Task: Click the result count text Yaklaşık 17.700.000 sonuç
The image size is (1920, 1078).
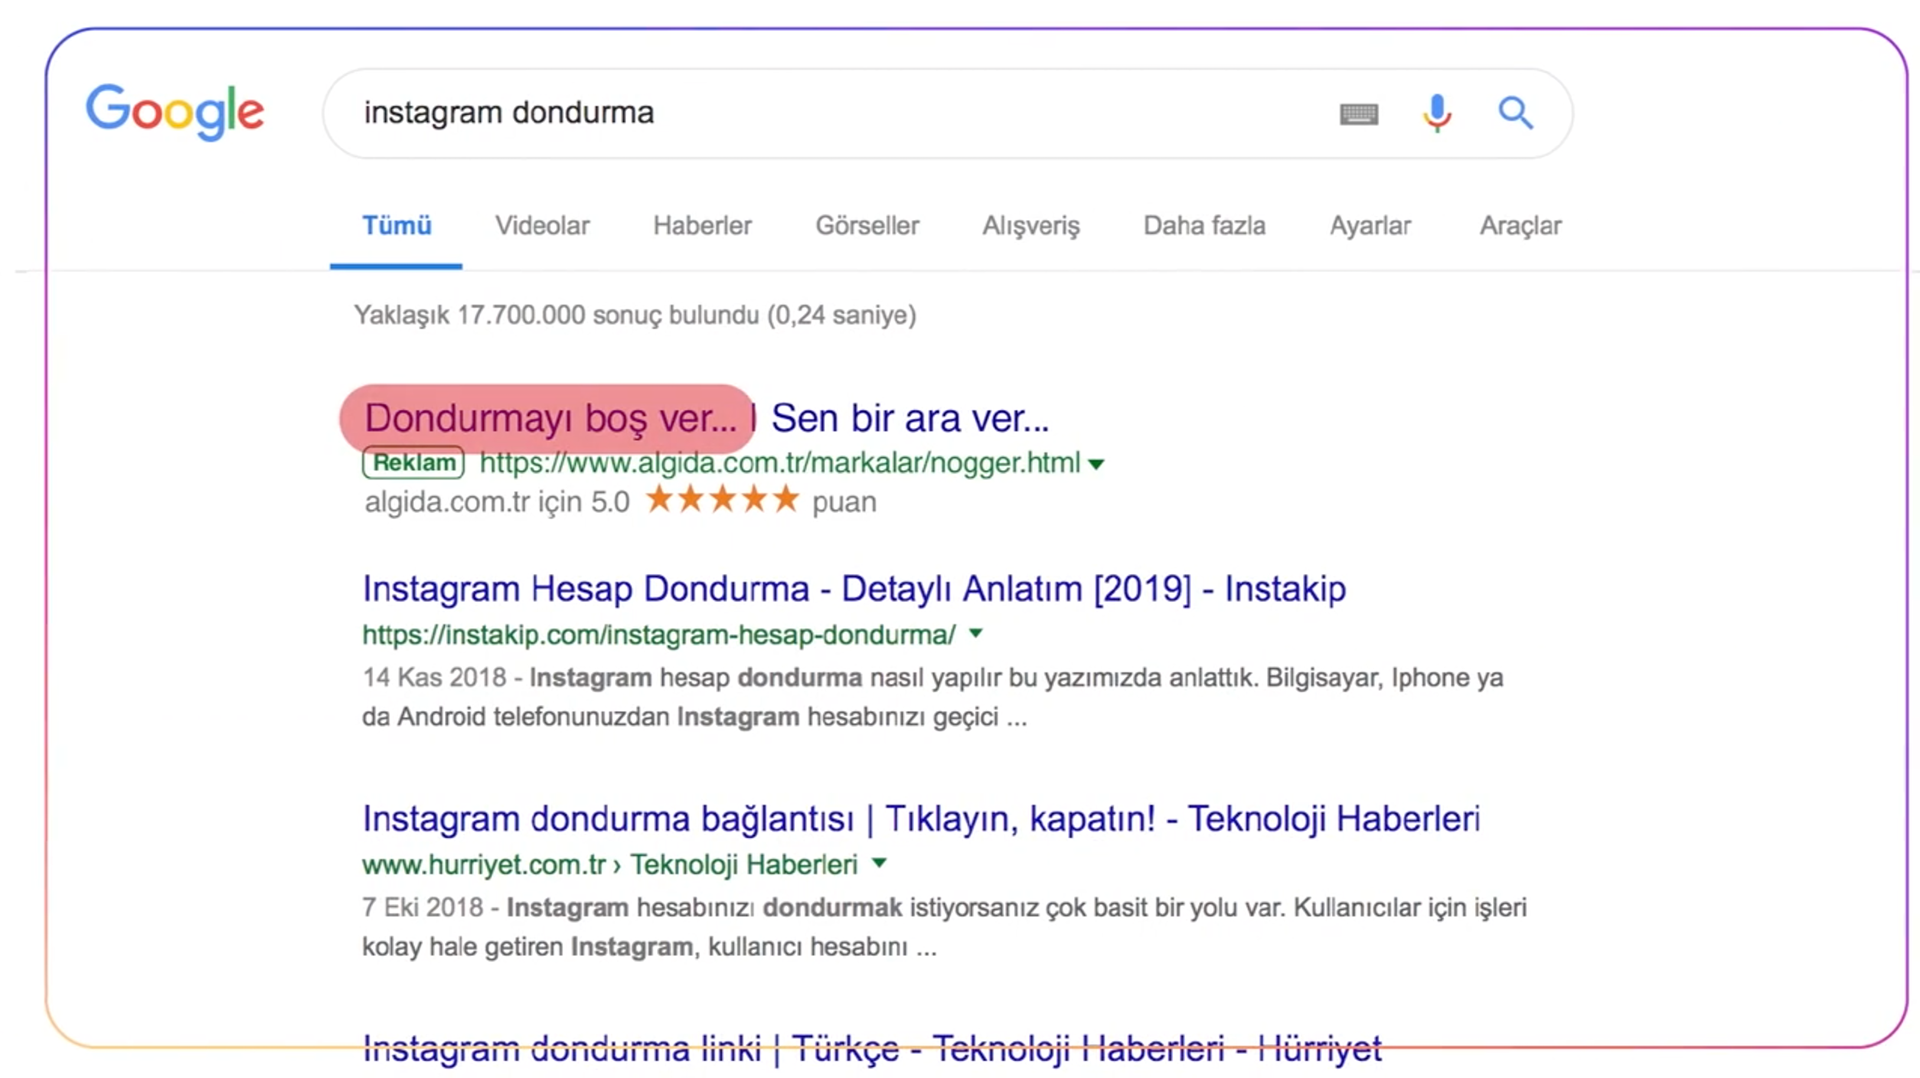Action: tap(635, 316)
